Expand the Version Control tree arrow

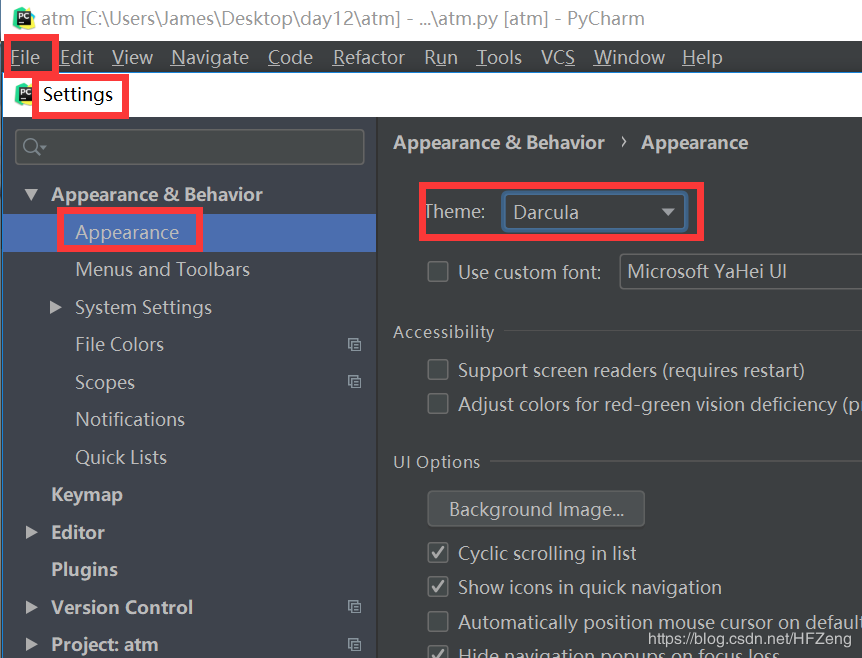click(31, 607)
